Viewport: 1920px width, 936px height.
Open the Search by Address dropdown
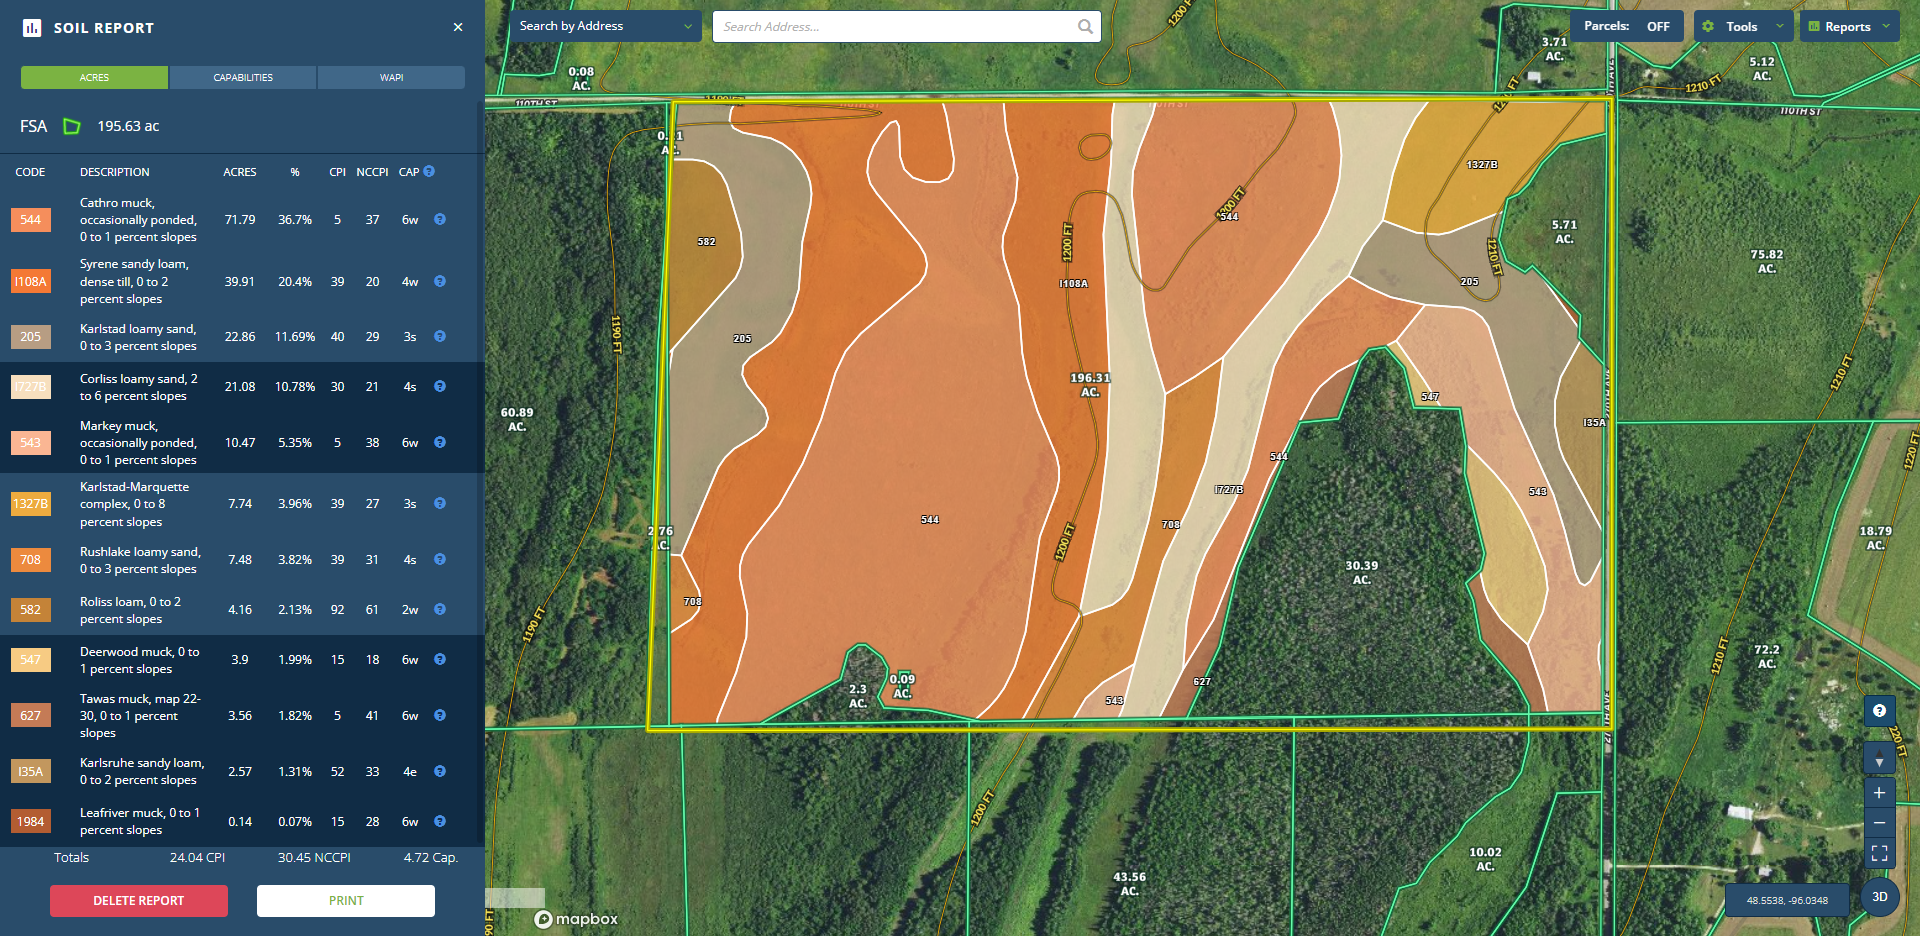tap(605, 27)
